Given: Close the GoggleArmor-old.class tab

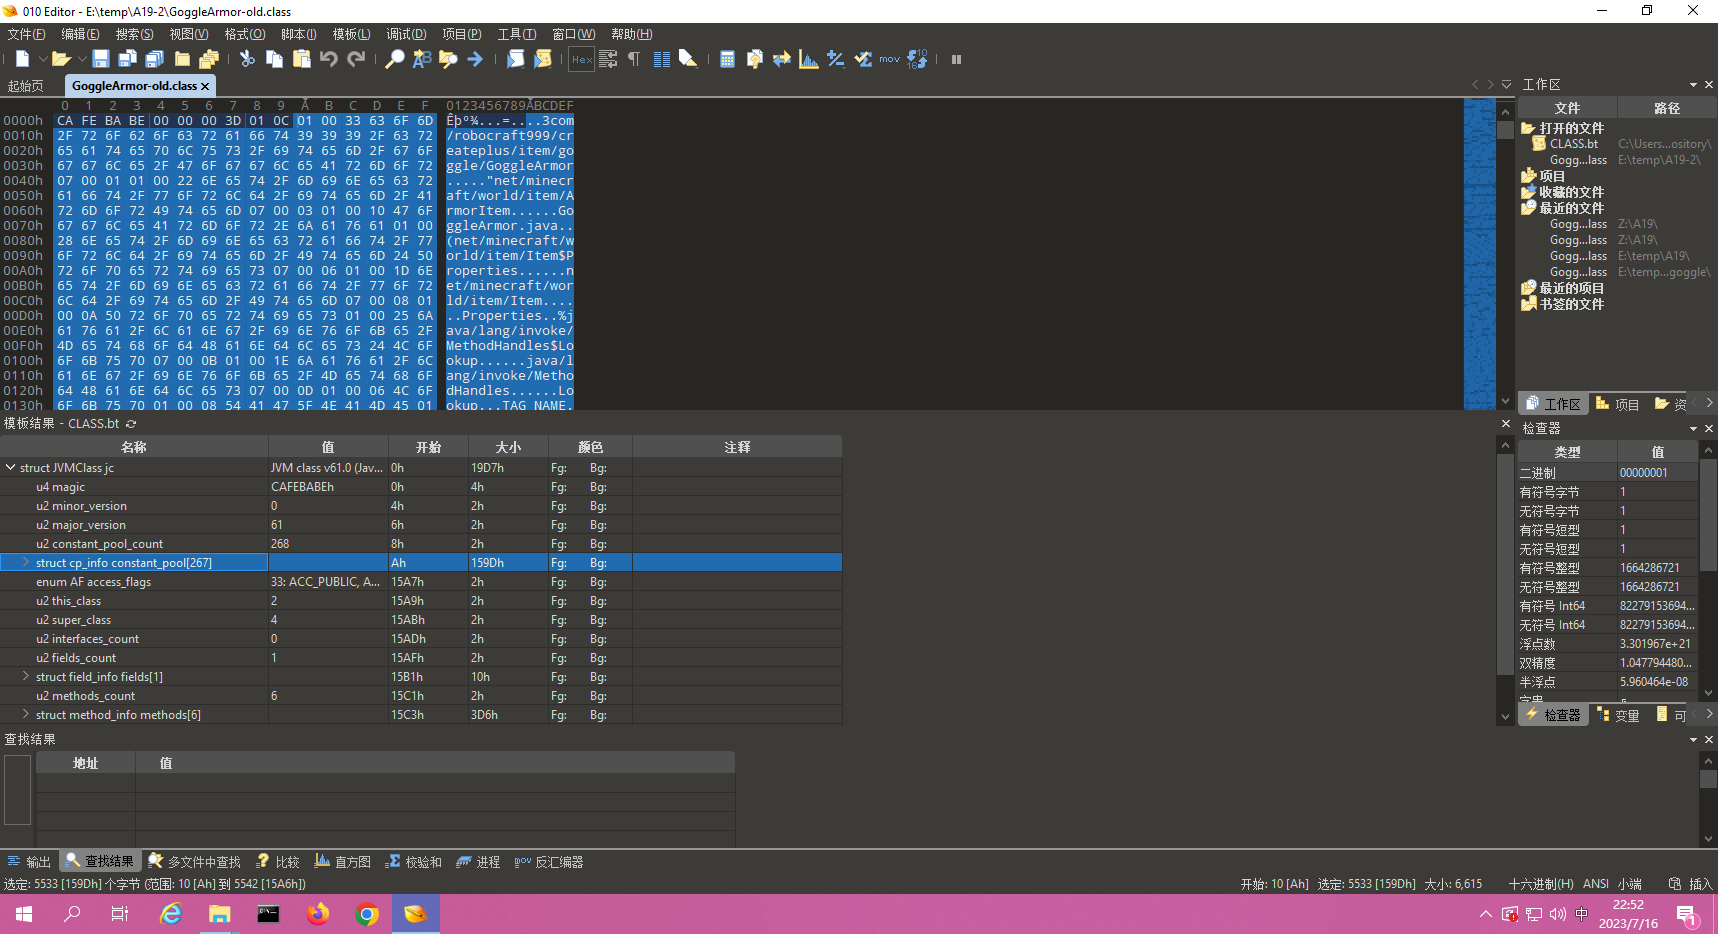Looking at the screenshot, I should coord(205,86).
